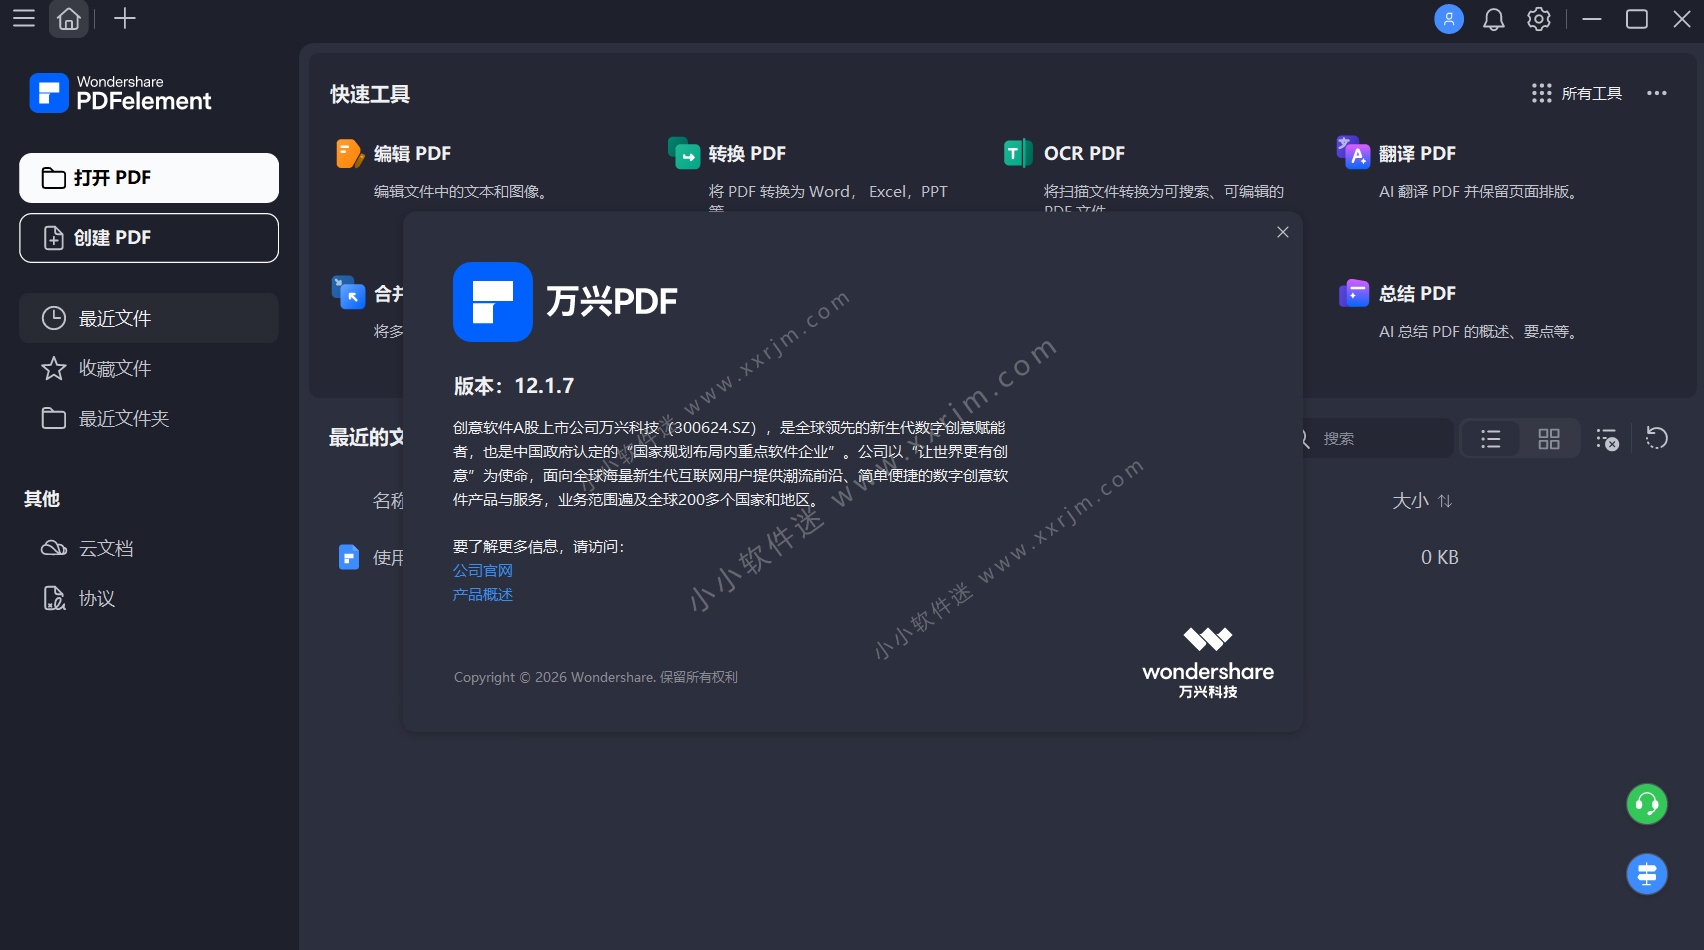Switch to list view for recent files
The width and height of the screenshot is (1704, 950).
1490,438
